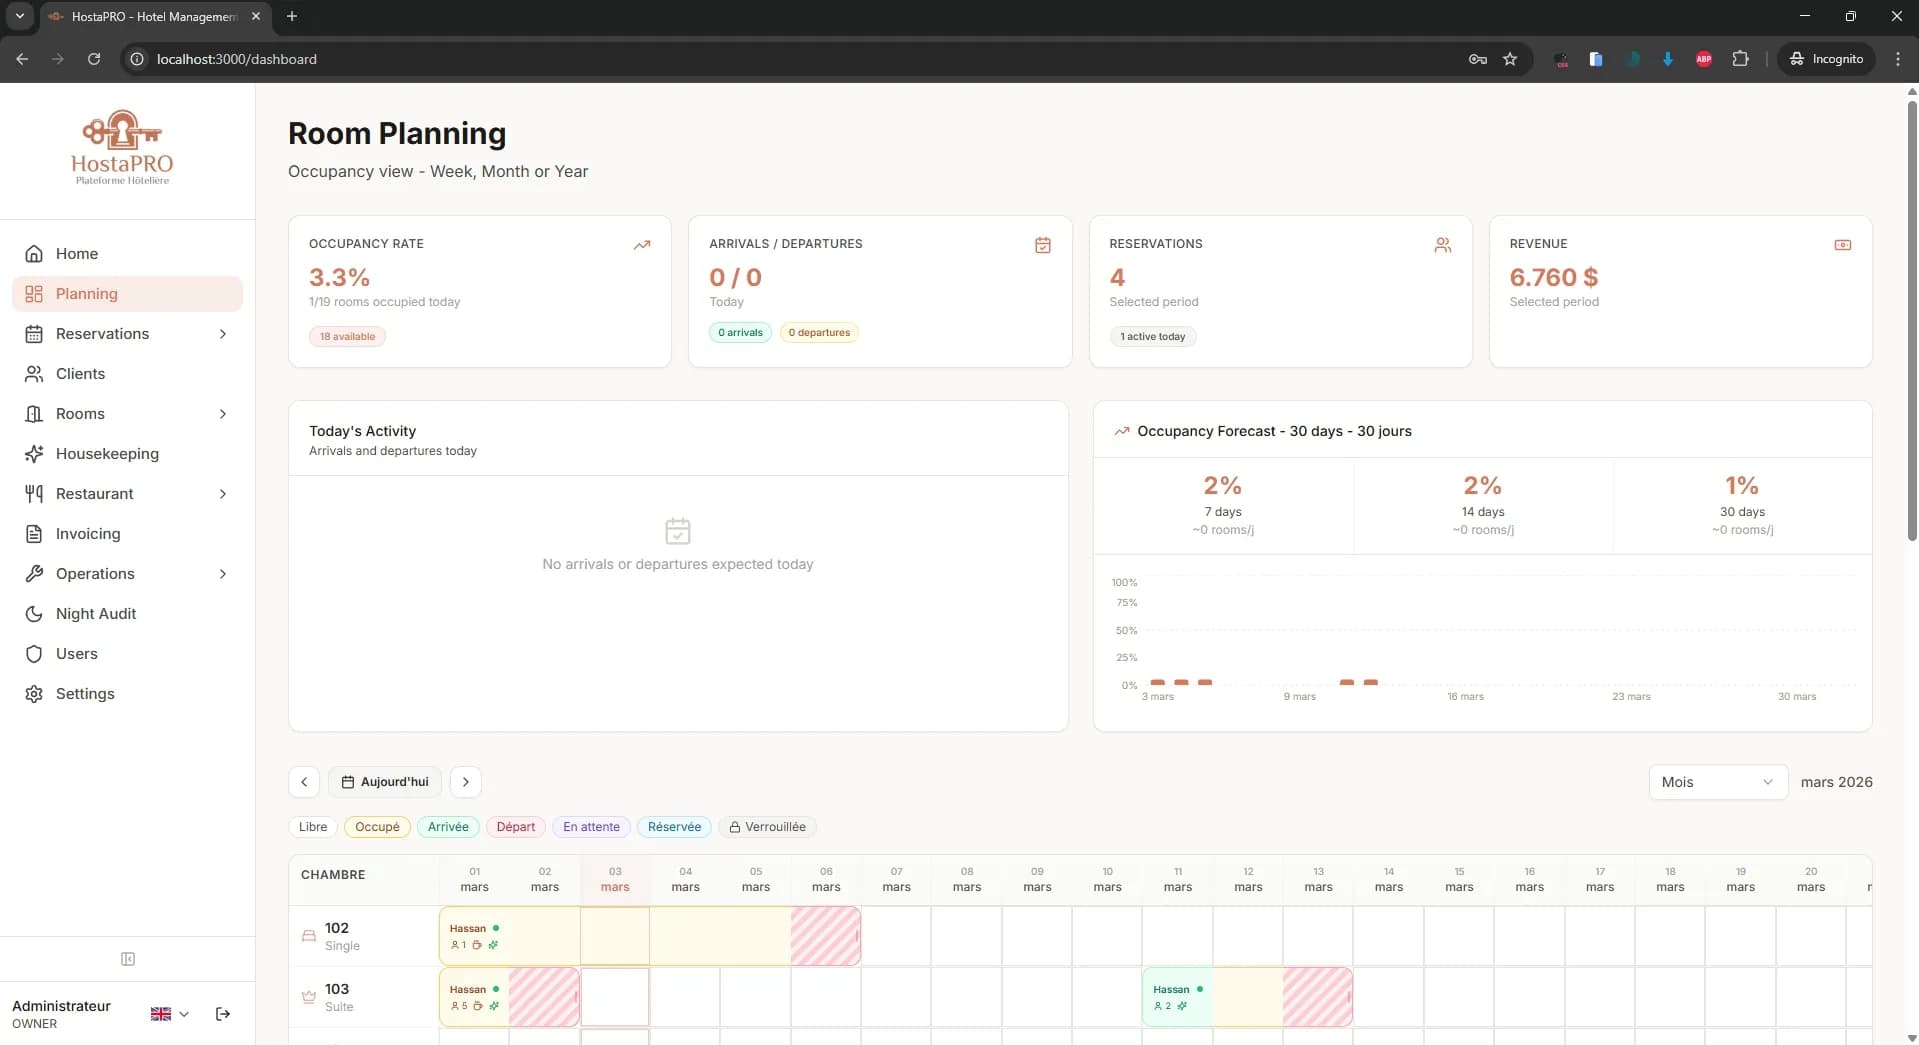Image resolution: width=1919 pixels, height=1045 pixels.
Task: Click the revenue card money icon
Action: (x=1843, y=245)
